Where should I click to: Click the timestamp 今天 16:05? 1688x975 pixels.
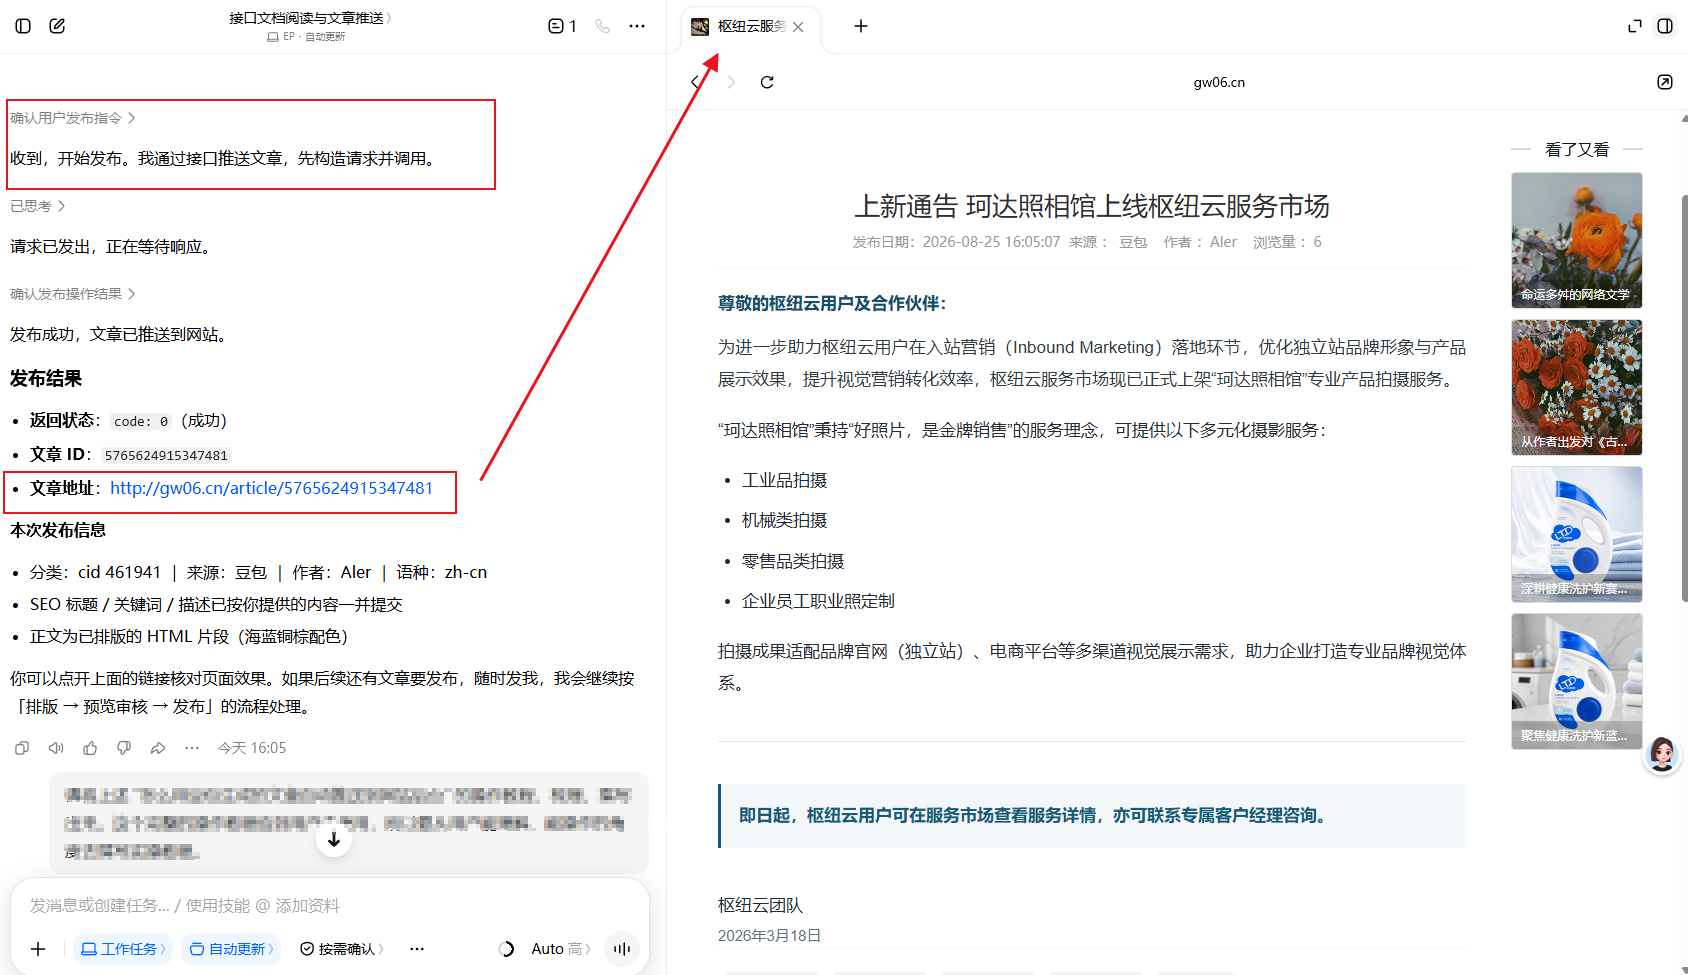[x=252, y=748]
